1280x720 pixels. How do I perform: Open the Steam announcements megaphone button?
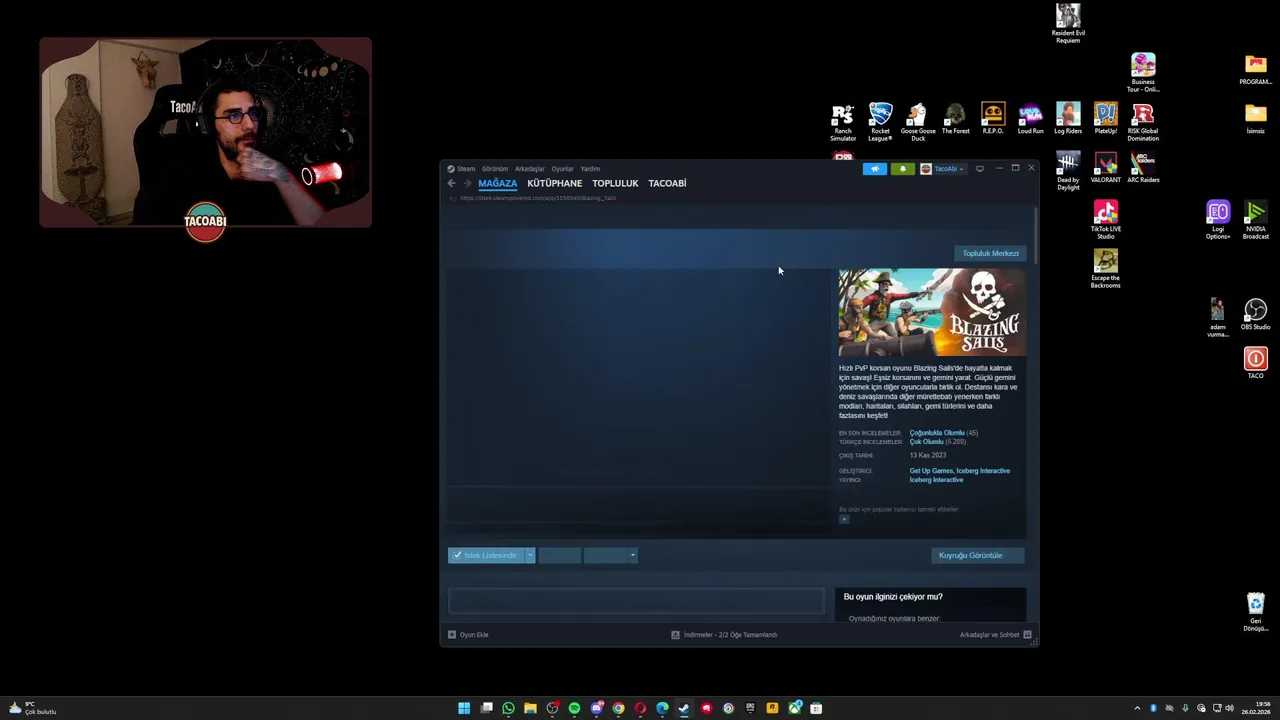click(875, 169)
